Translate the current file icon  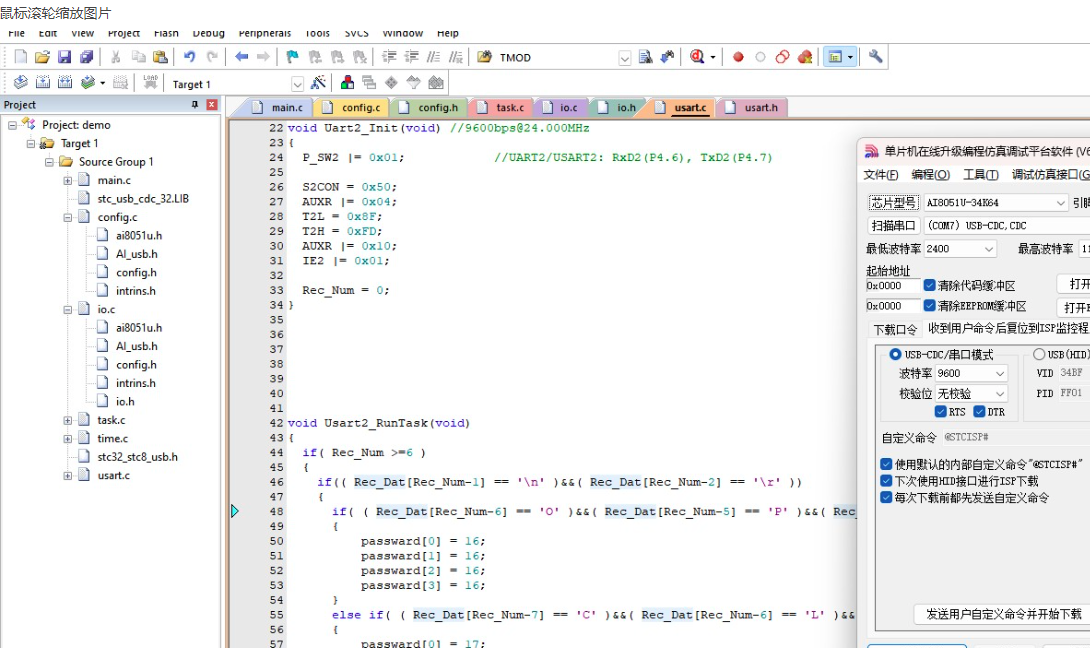click(20, 83)
